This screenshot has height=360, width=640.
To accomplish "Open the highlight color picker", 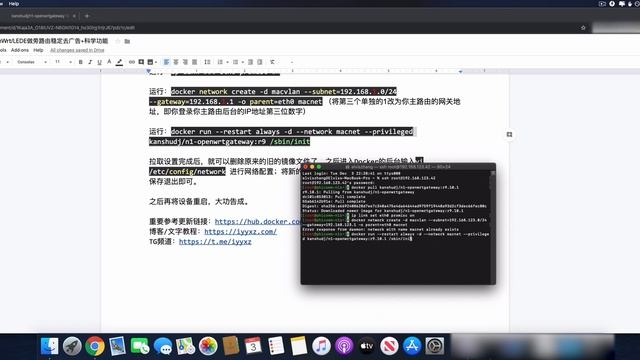I will point(119,62).
